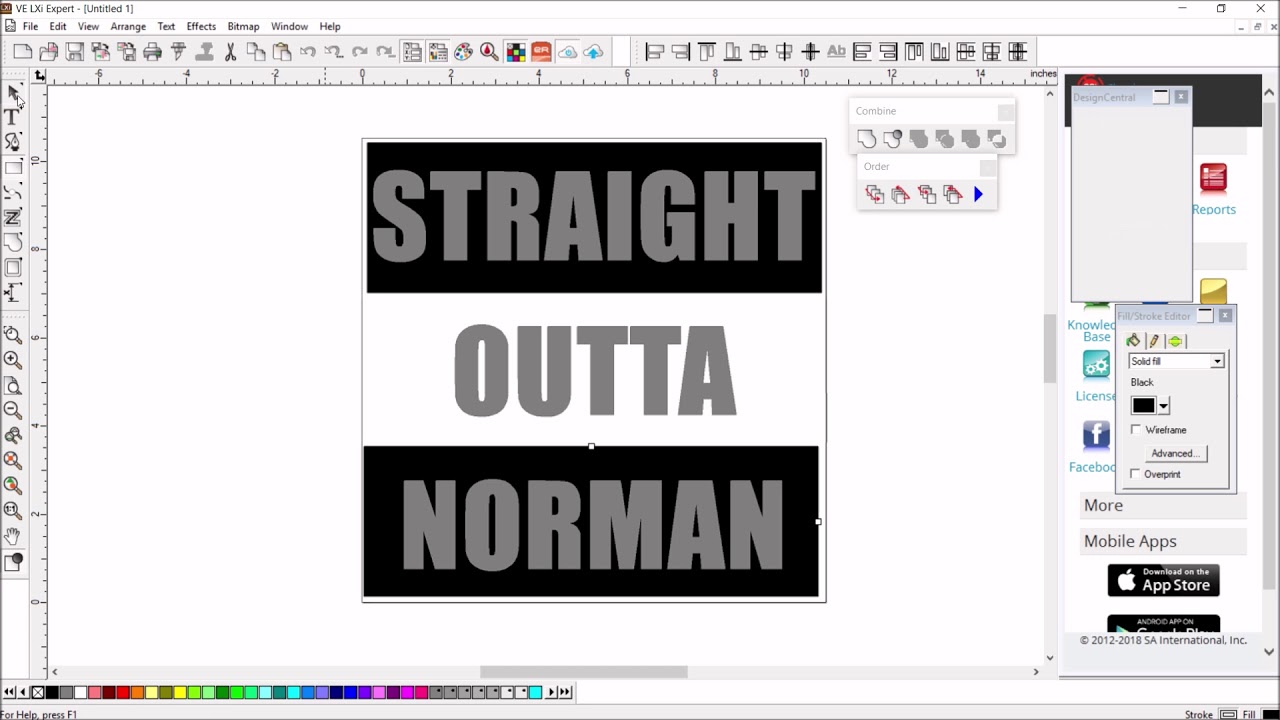Select the Hand pan tool

pos(13,537)
